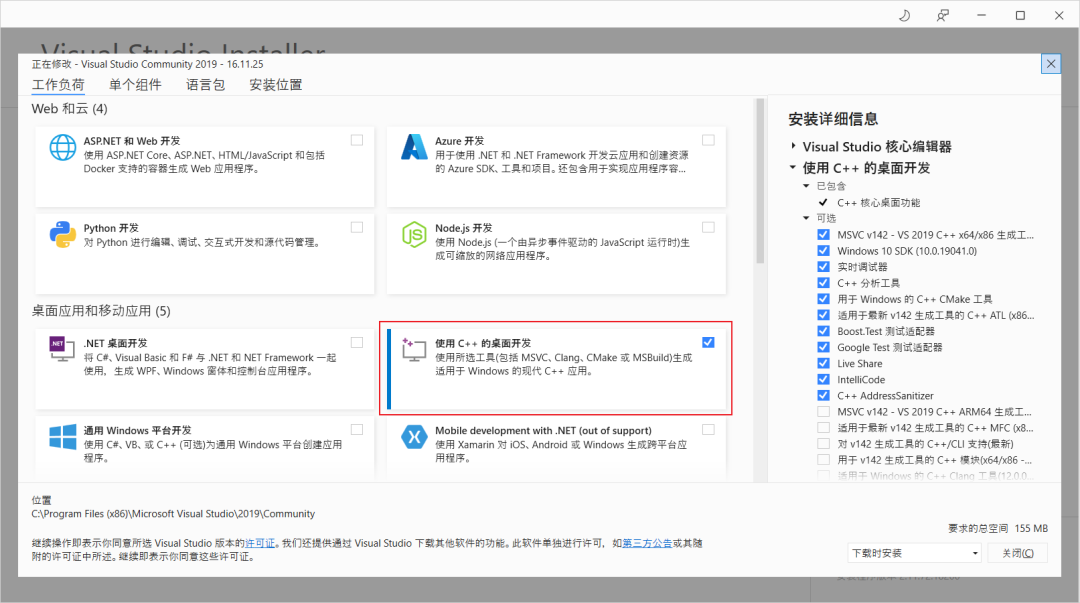The image size is (1080, 603).
Task: Switch to 语言包 tab
Action: [205, 85]
